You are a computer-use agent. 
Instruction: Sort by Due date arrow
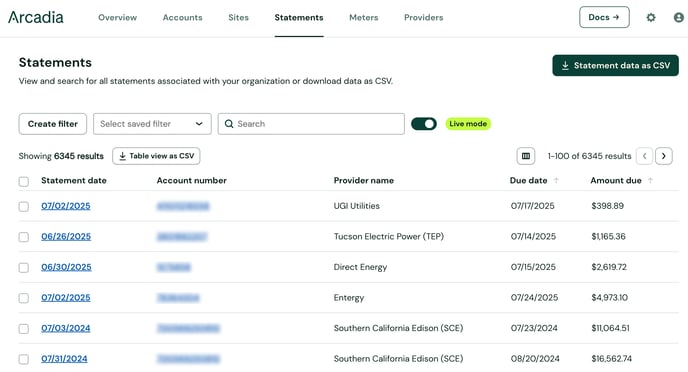556,180
